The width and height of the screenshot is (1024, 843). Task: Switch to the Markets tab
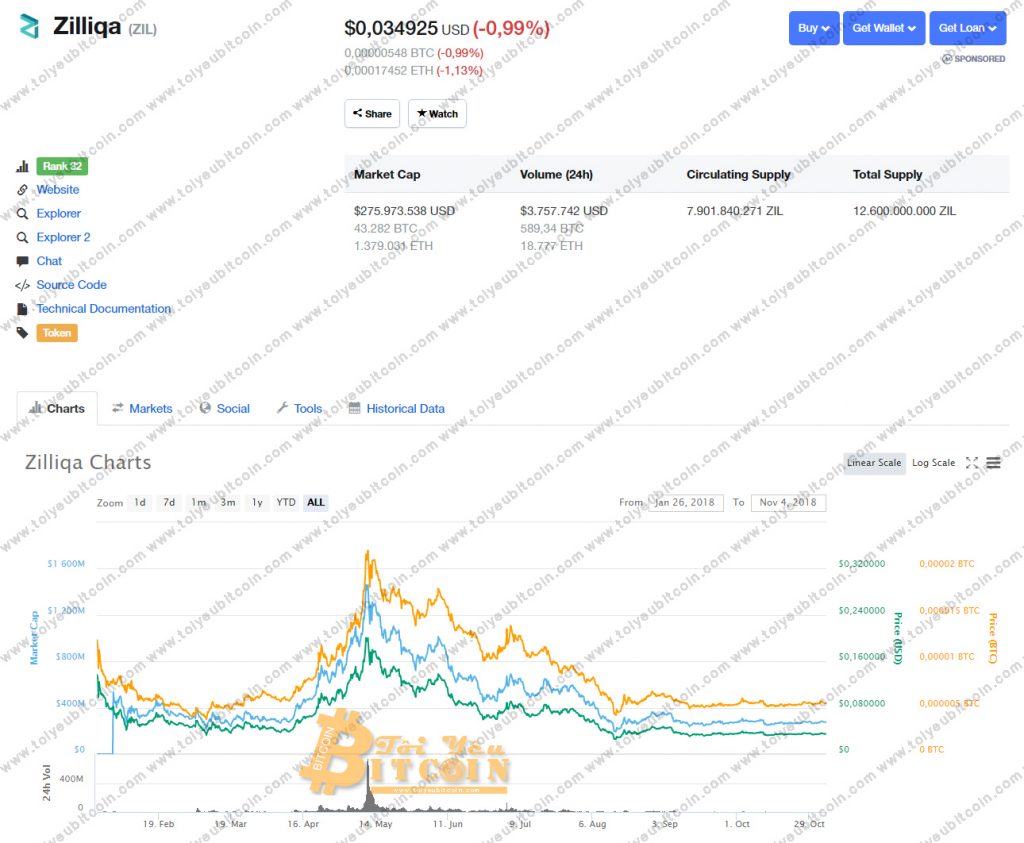pos(142,409)
